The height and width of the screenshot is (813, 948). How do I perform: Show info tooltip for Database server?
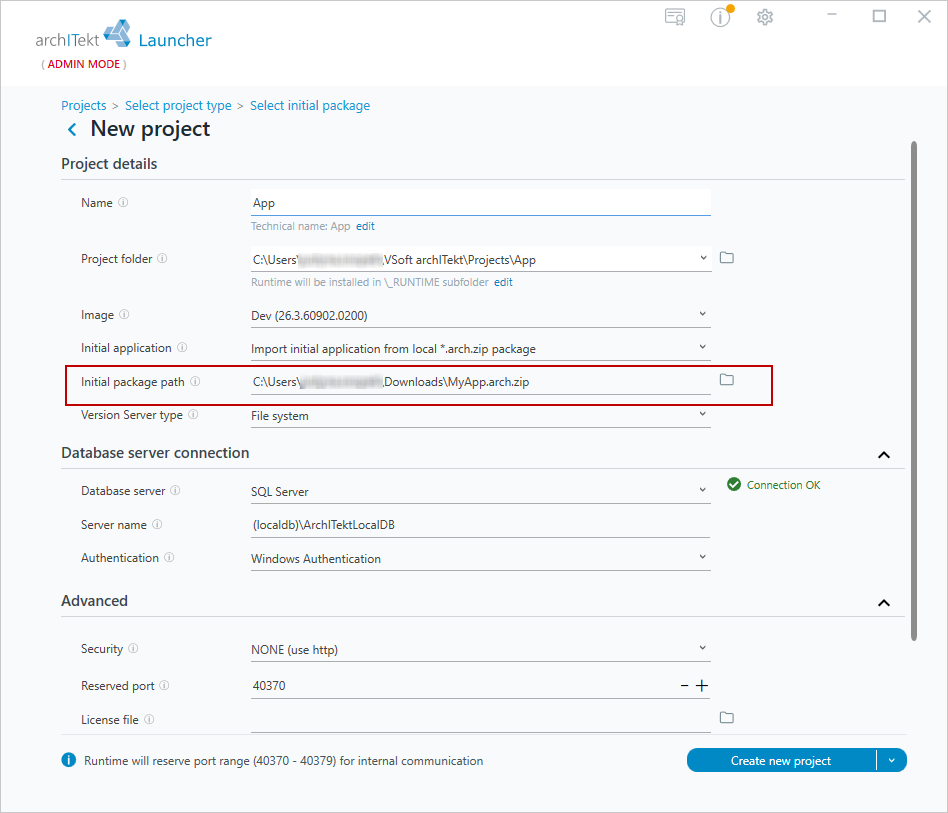click(175, 490)
